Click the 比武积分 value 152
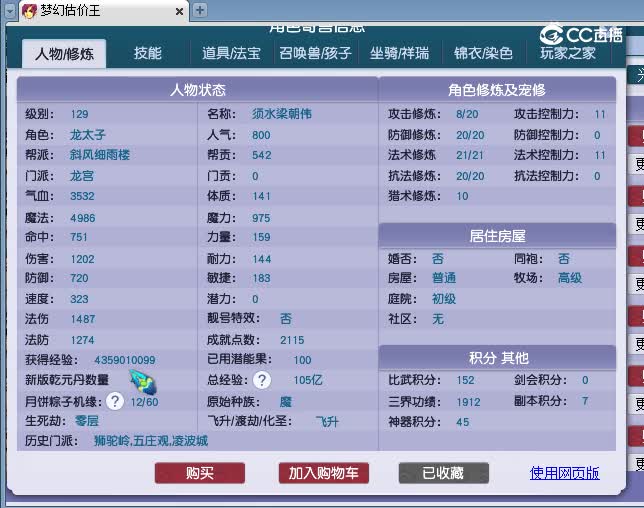Image resolution: width=644 pixels, height=508 pixels. 465,380
